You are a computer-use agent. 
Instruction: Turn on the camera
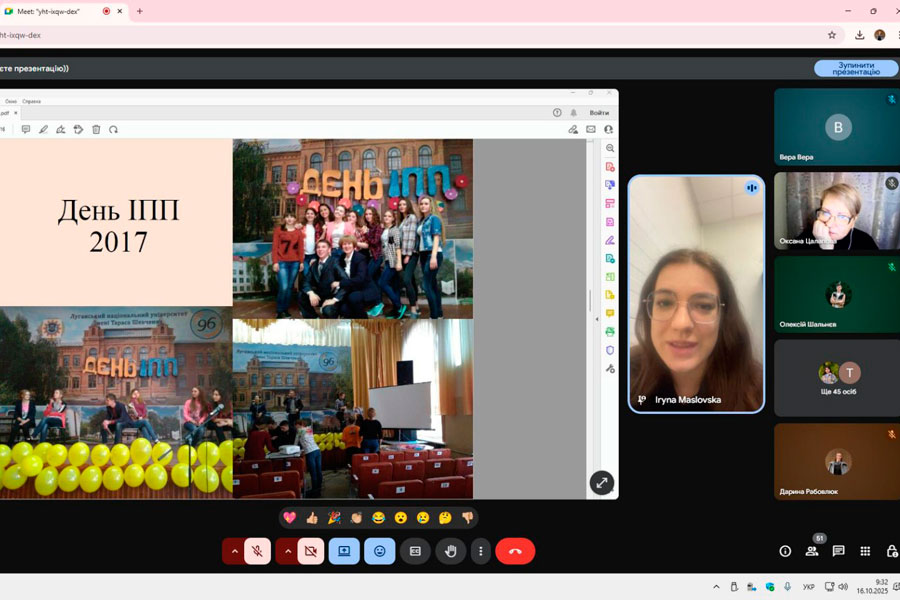pos(310,551)
